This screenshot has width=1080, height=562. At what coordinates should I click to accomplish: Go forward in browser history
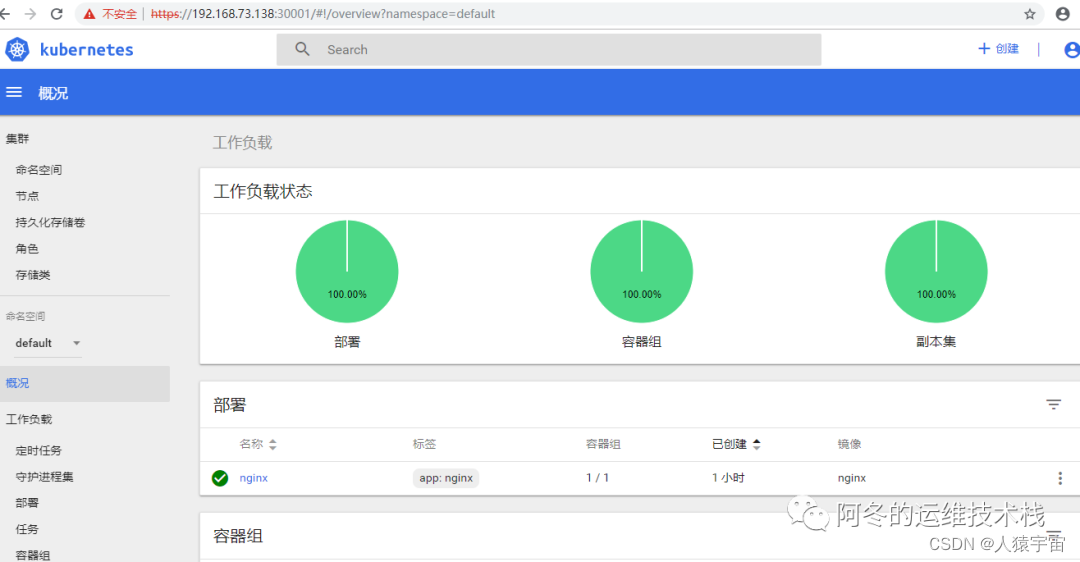30,14
